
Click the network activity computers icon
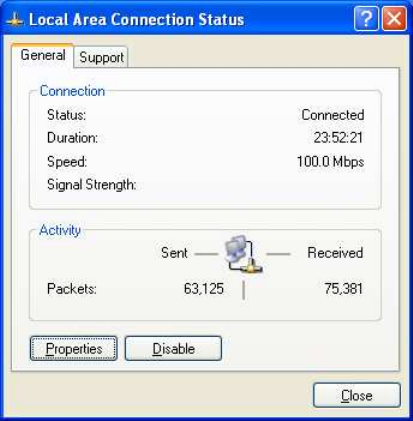pyautogui.click(x=242, y=254)
